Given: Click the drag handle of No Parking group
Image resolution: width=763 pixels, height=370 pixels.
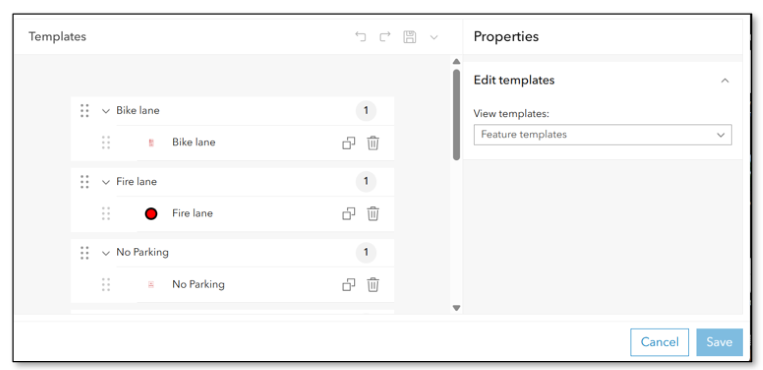Looking at the screenshot, I should click(x=85, y=253).
